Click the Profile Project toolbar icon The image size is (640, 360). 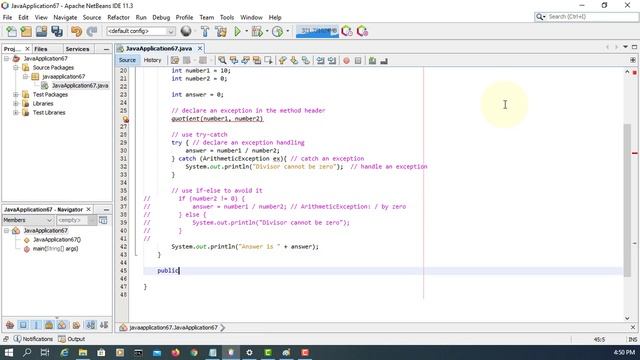coord(278,31)
